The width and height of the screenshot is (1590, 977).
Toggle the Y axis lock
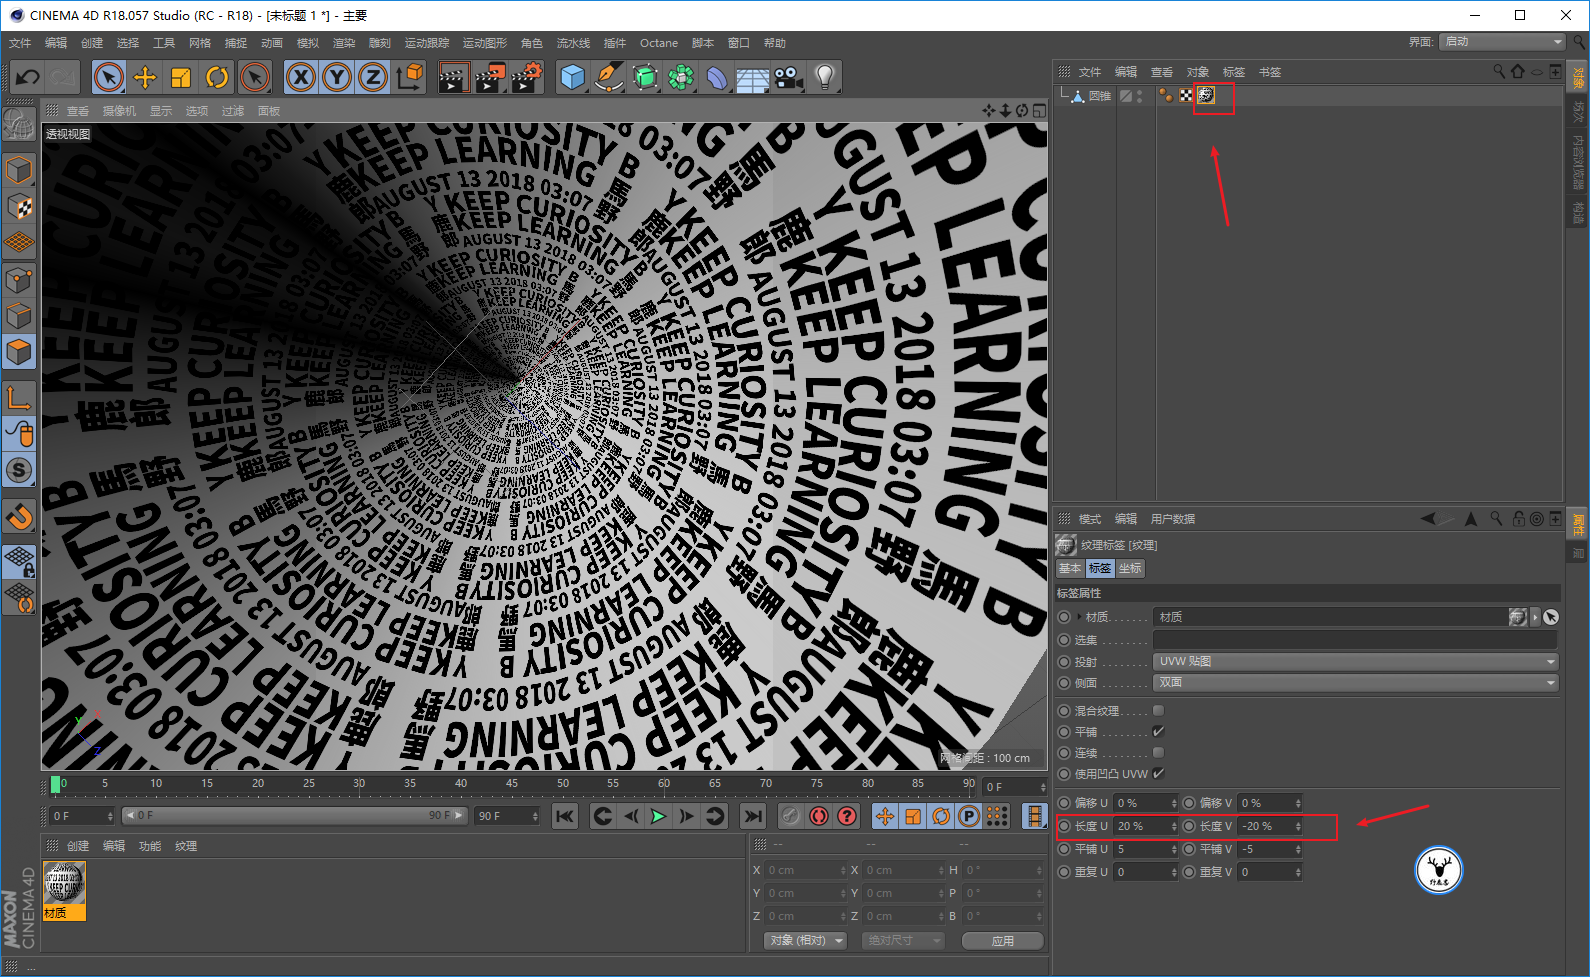(337, 77)
